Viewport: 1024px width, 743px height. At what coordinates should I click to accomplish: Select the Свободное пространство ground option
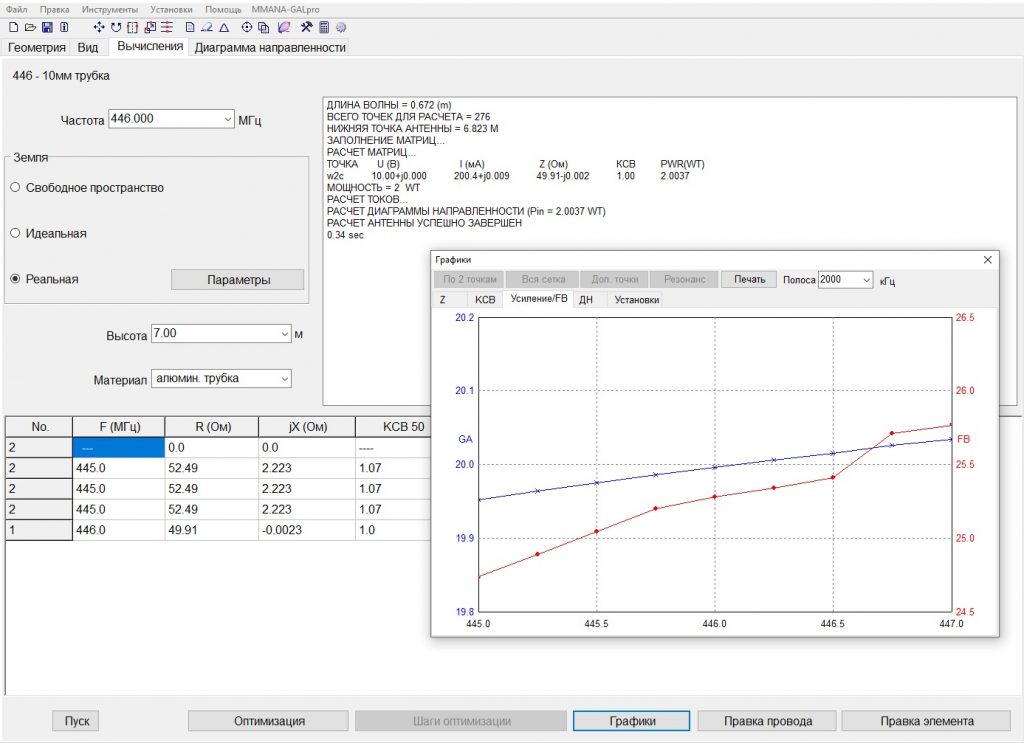(15, 187)
